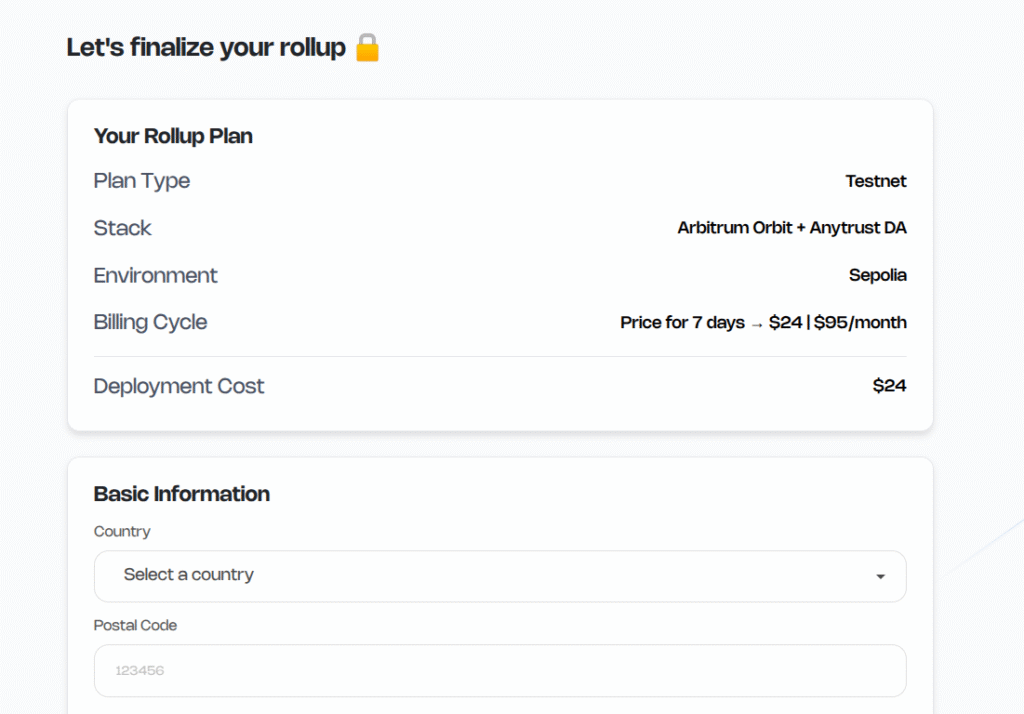This screenshot has height=714, width=1024.
Task: Click the 'Your Rollup Plan' title
Action: click(173, 136)
